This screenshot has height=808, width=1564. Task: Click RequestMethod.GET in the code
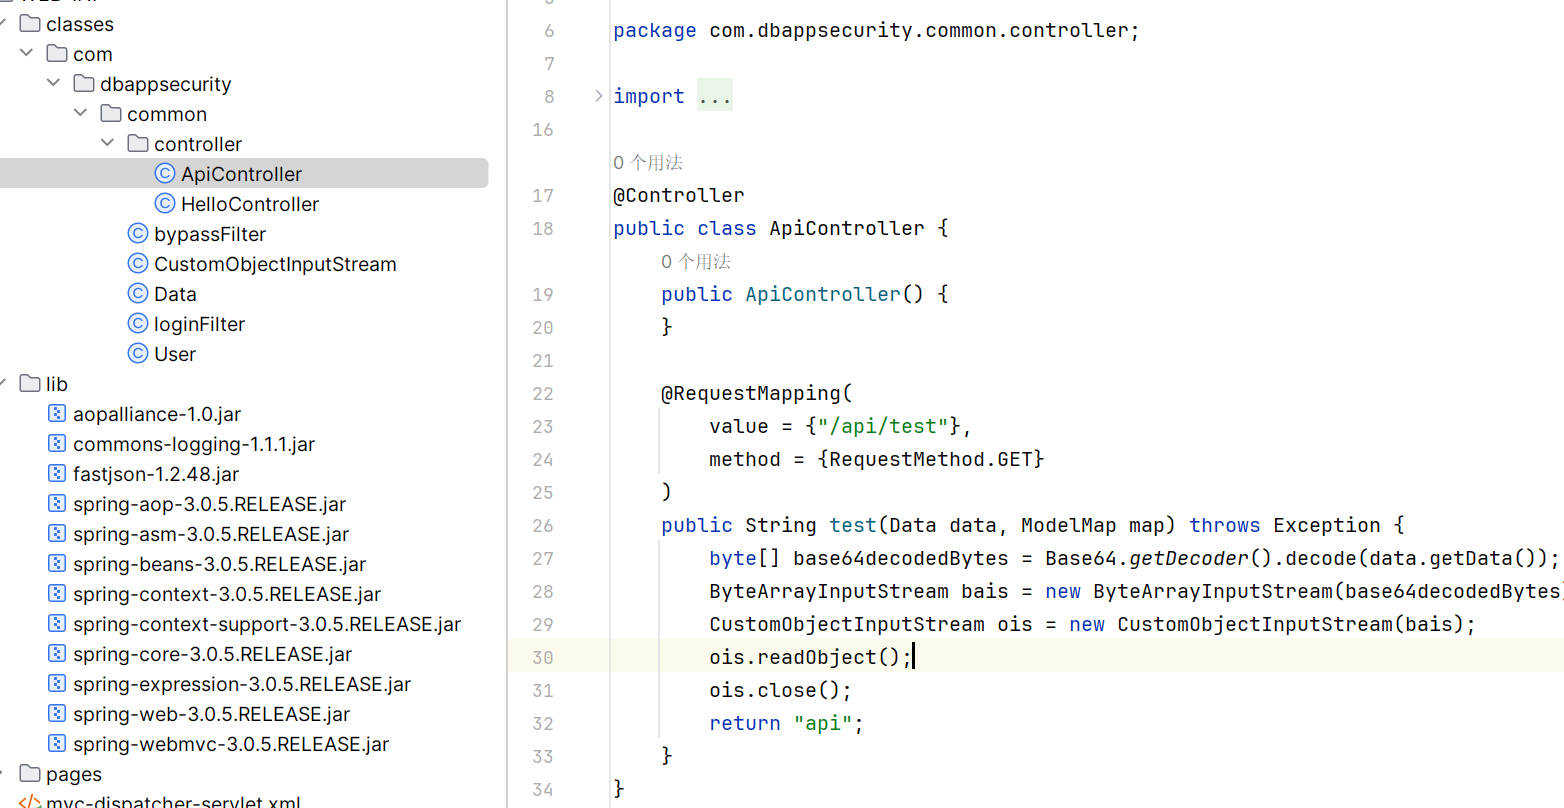[931, 459]
